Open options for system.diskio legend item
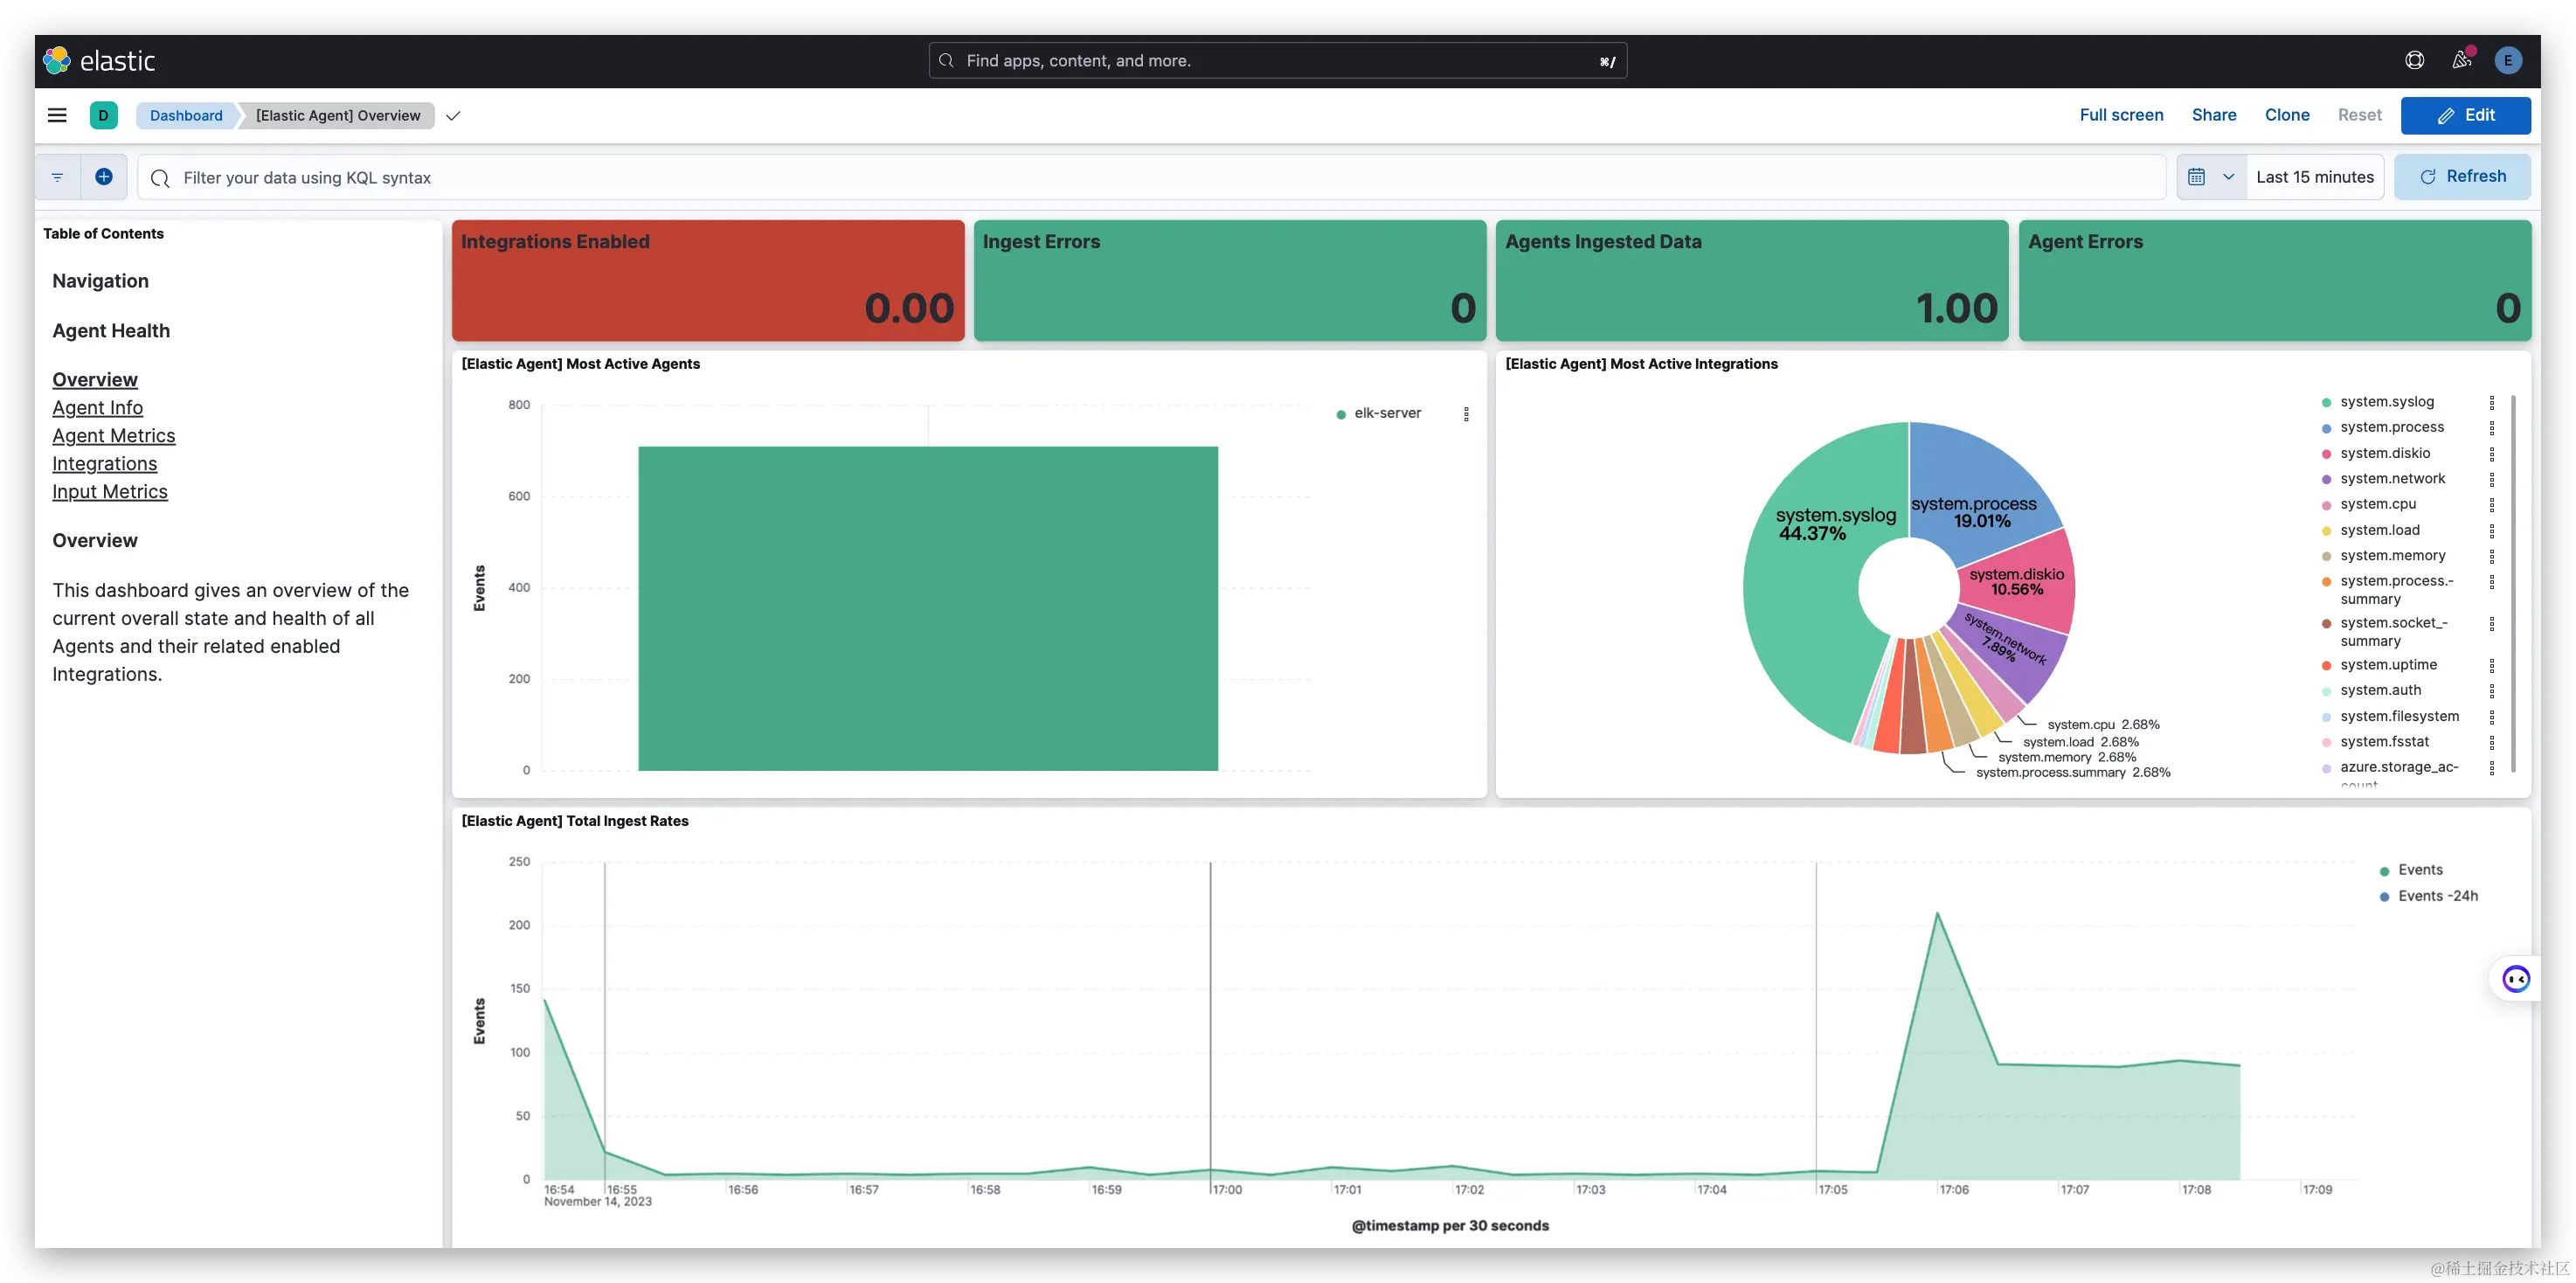This screenshot has width=2576, height=1283. tap(2491, 454)
